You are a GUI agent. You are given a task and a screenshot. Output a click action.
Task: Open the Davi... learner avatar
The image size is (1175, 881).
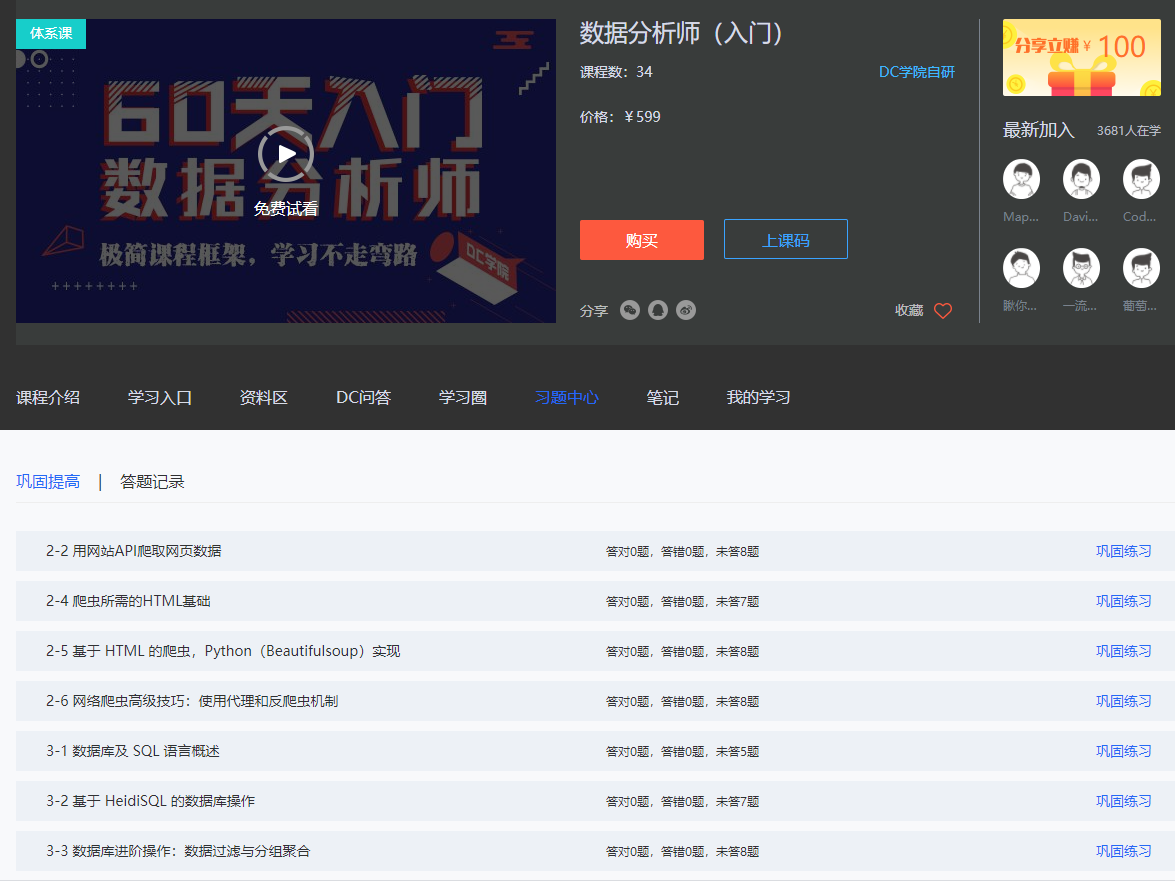pyautogui.click(x=1081, y=180)
